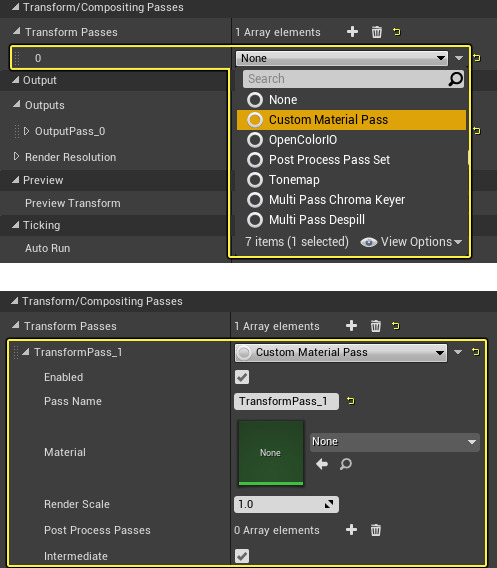Grab drag handle of OutputPass_0 row
This screenshot has height=568, width=497.
tap(17, 131)
